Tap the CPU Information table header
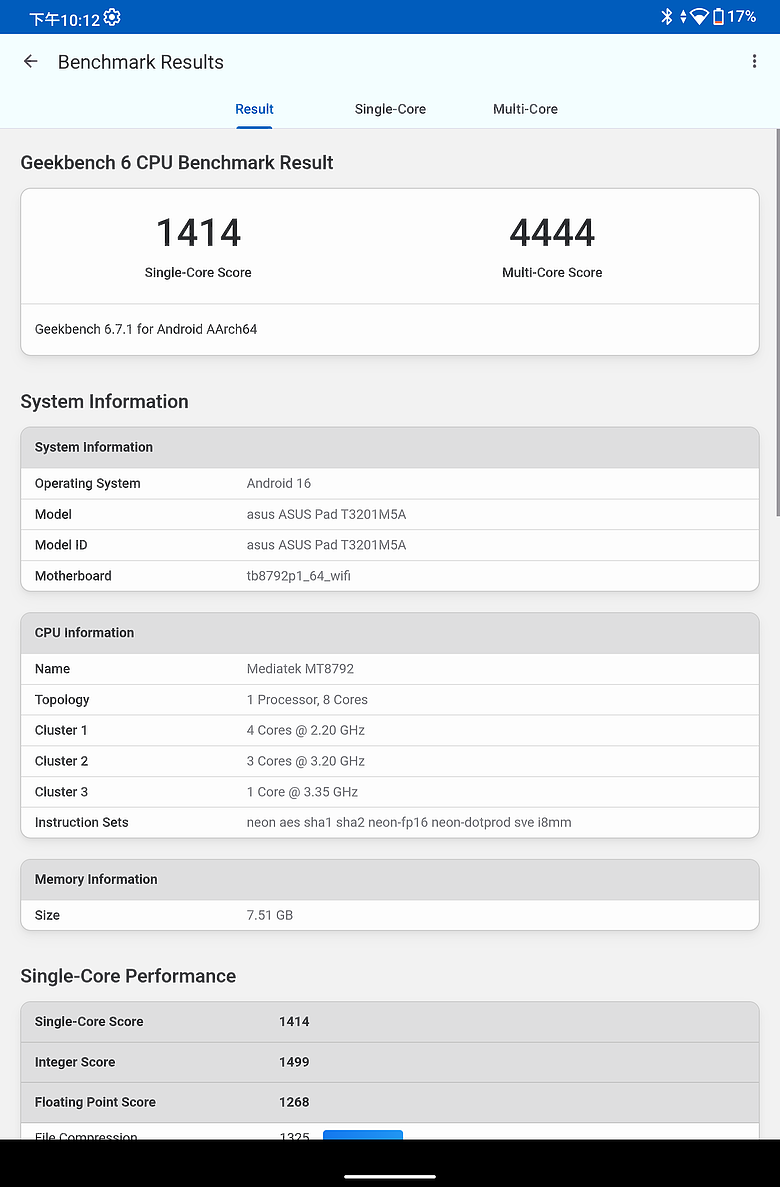This screenshot has height=1187, width=780. coord(390,633)
